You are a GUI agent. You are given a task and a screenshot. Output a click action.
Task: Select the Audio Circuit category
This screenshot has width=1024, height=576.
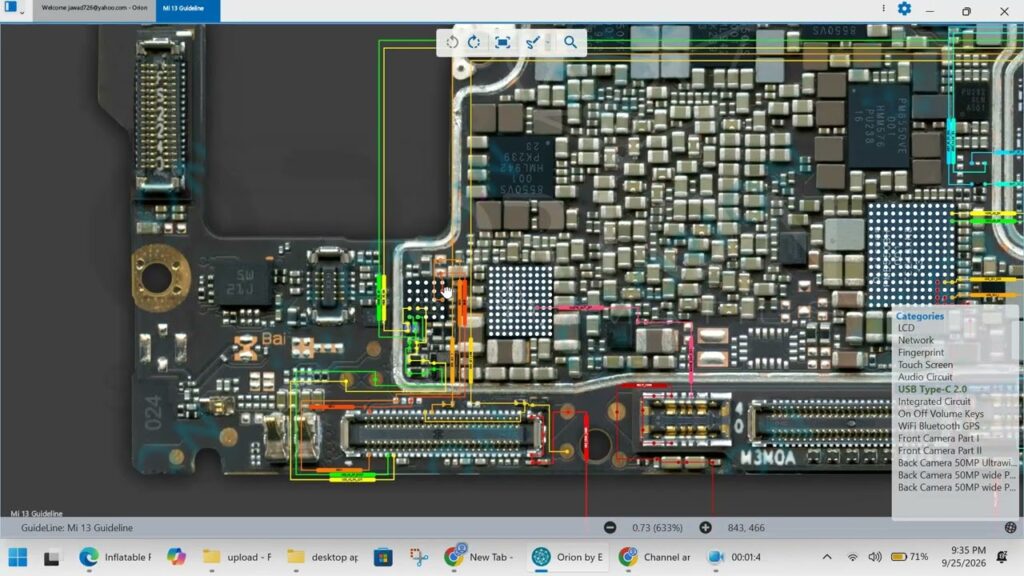925,377
